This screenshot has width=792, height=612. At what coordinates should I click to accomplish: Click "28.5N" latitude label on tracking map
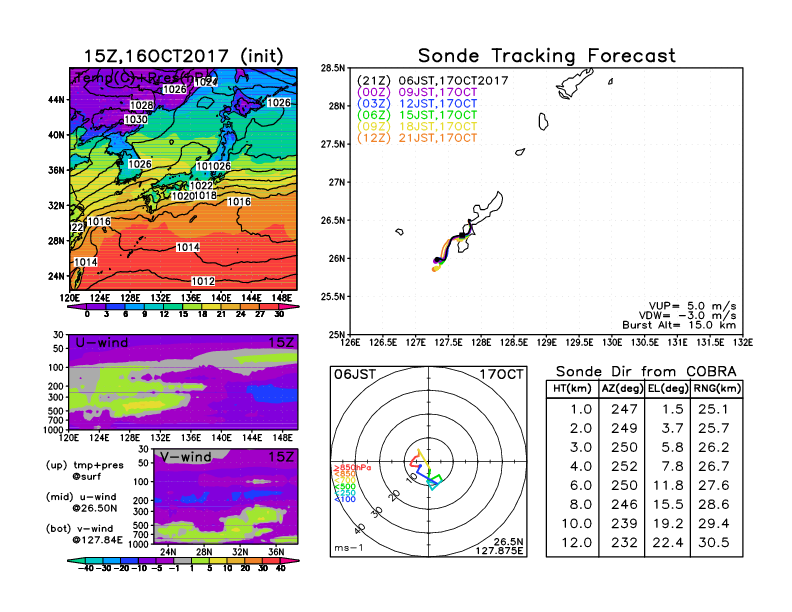[333, 68]
